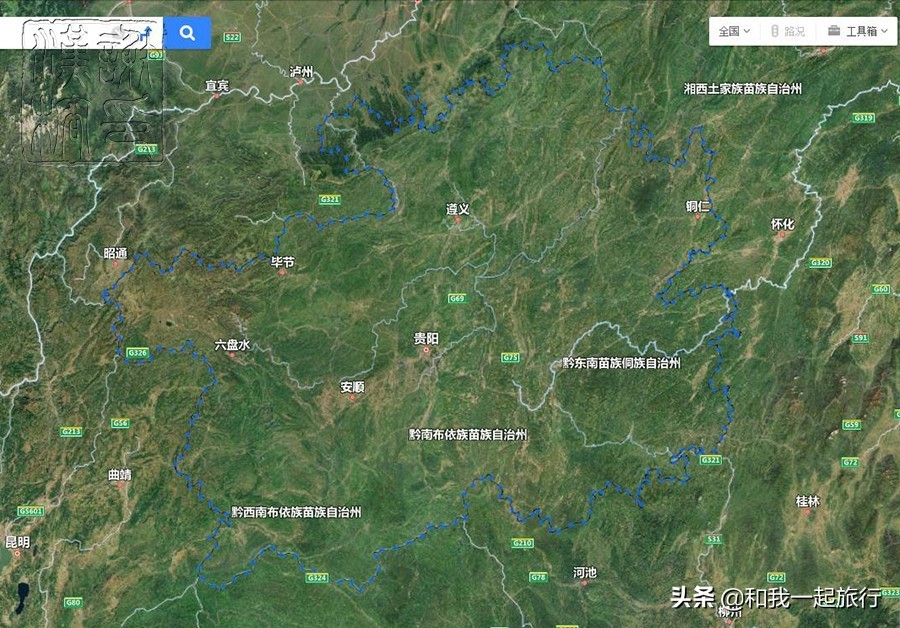Click the briefcase toolbox icon
900x628 pixels.
click(834, 30)
